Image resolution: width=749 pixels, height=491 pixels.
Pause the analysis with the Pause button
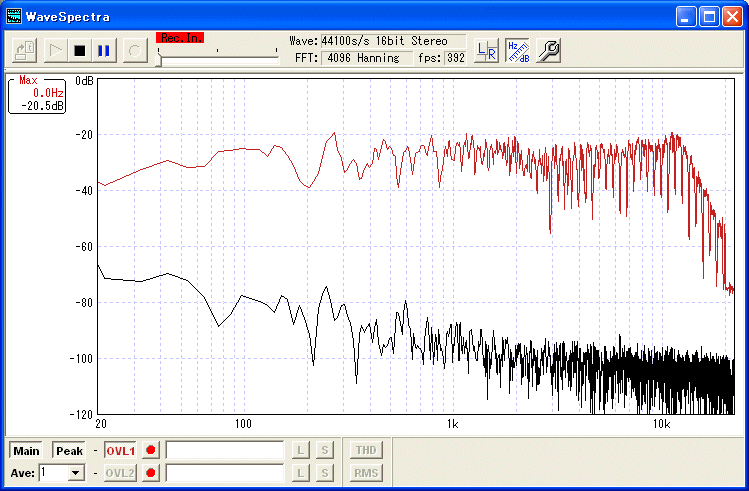(104, 50)
